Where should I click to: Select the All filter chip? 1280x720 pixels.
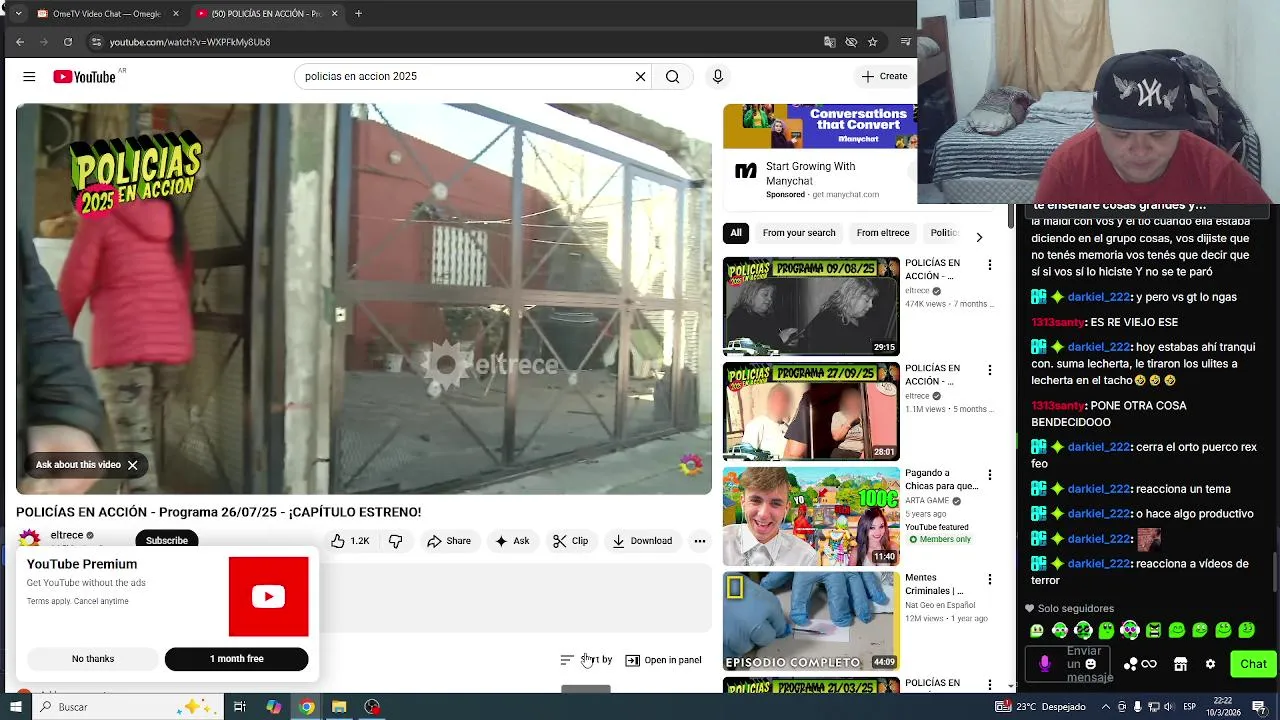[x=736, y=233]
